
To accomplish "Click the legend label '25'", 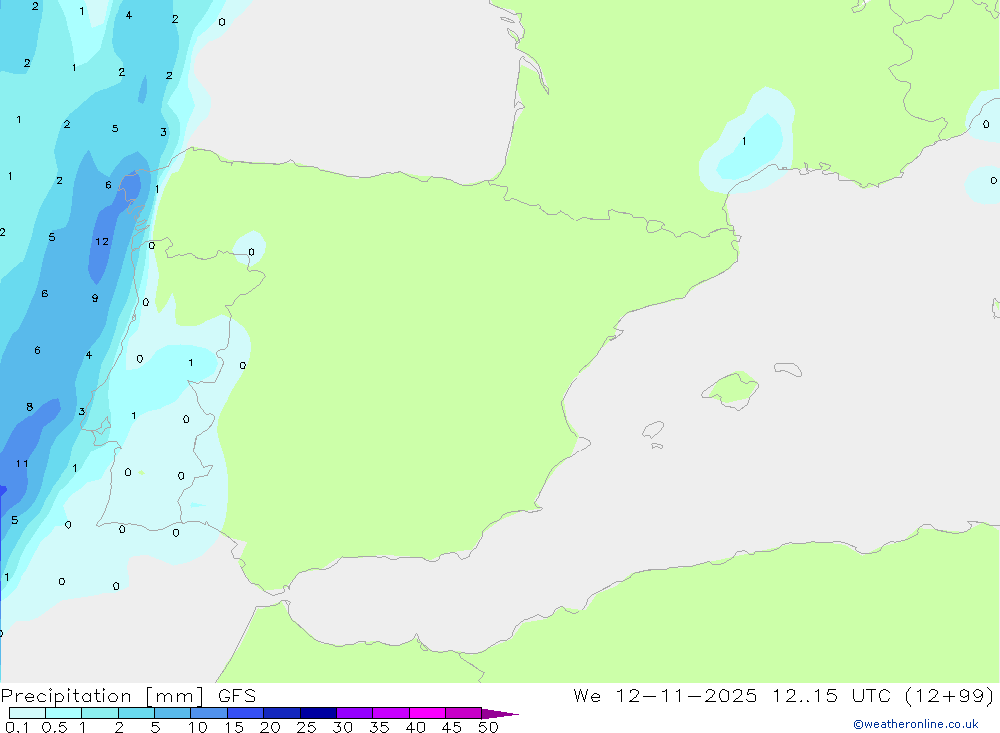I will pyautogui.click(x=306, y=727).
